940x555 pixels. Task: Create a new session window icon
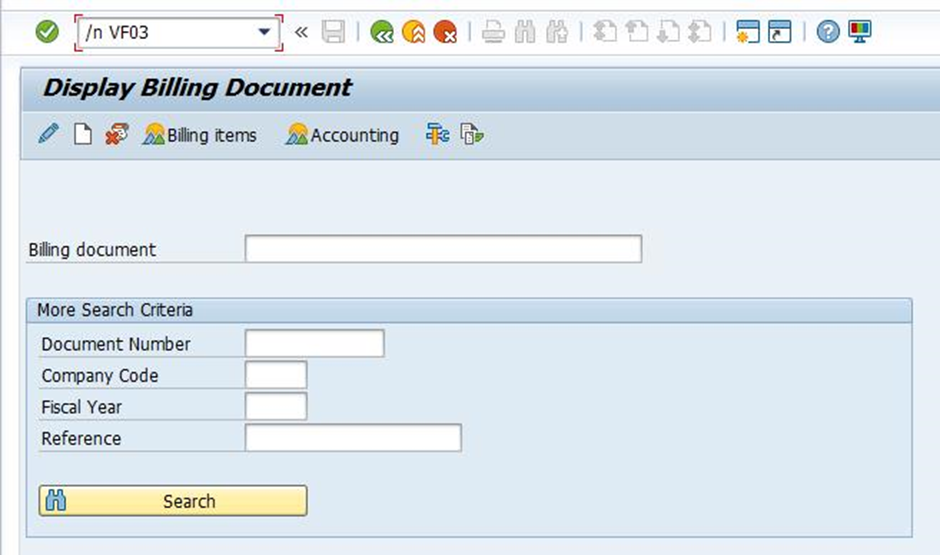(x=748, y=32)
